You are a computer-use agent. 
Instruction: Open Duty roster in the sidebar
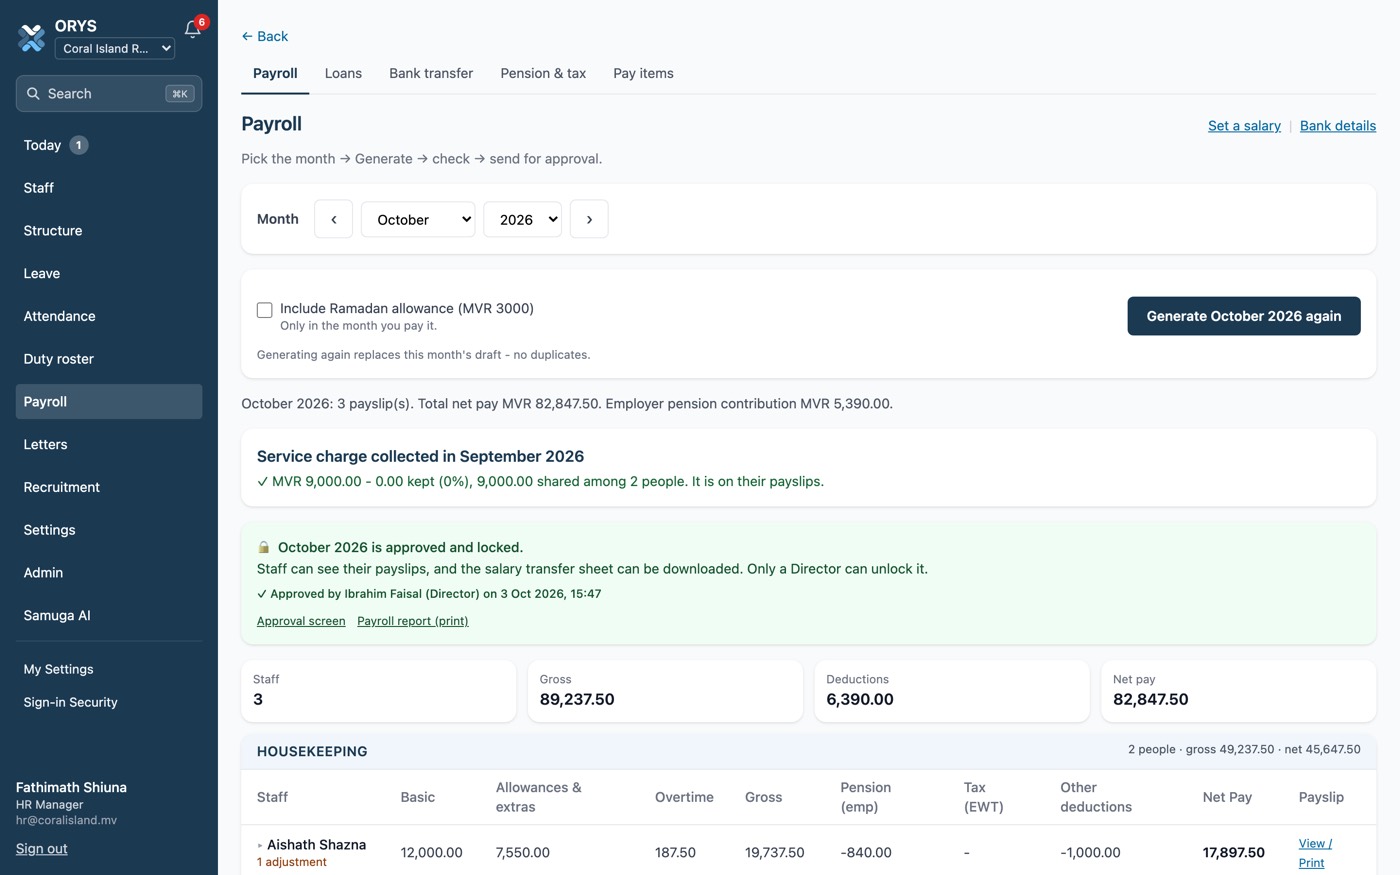click(109, 359)
